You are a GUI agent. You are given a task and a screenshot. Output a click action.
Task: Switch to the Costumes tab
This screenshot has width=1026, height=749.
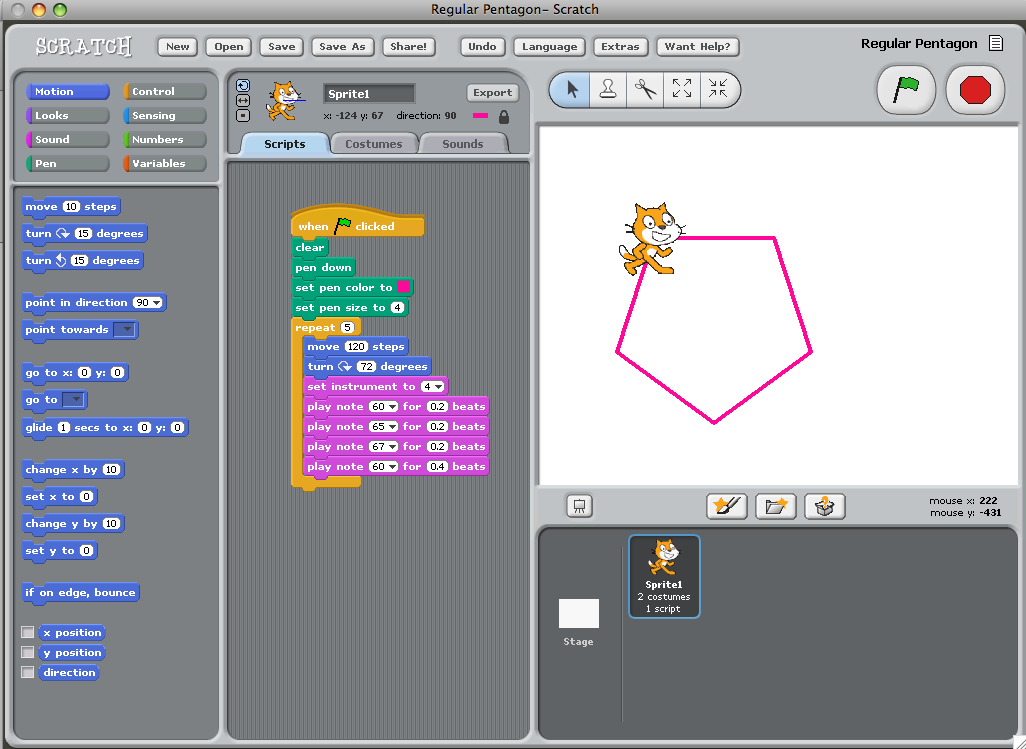[x=373, y=144]
